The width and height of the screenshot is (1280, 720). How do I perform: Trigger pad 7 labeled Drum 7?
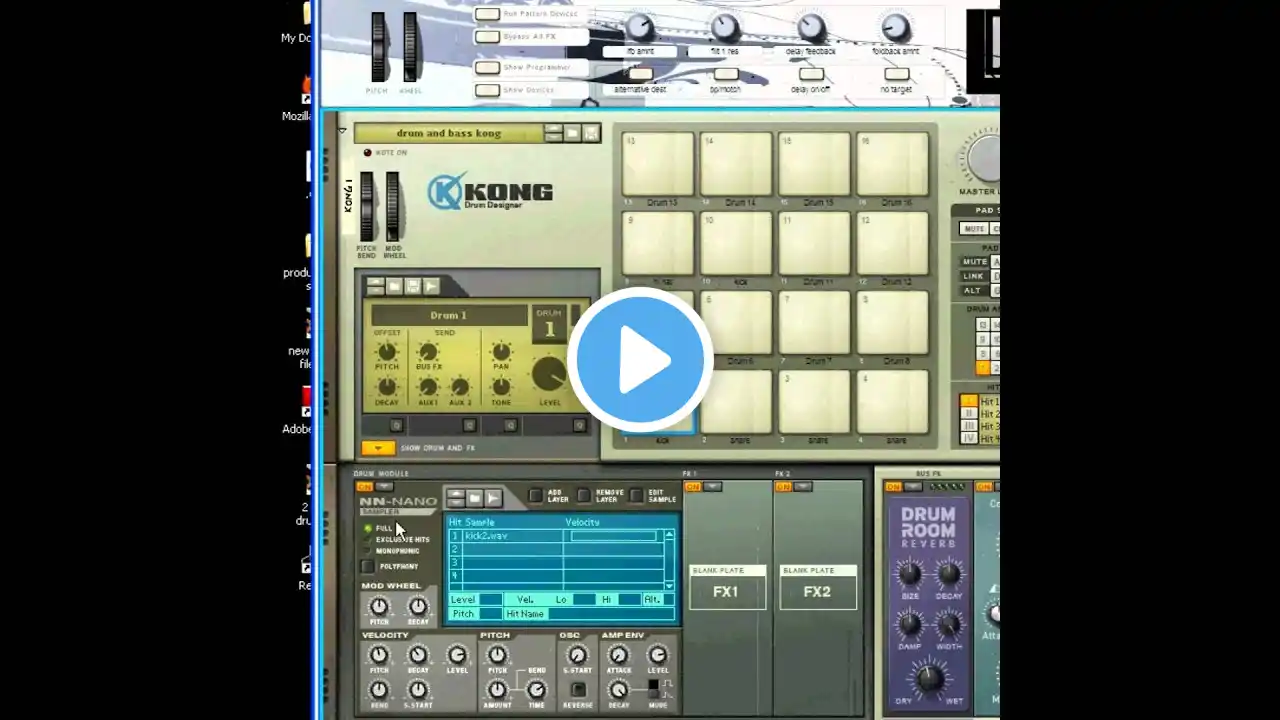point(815,323)
